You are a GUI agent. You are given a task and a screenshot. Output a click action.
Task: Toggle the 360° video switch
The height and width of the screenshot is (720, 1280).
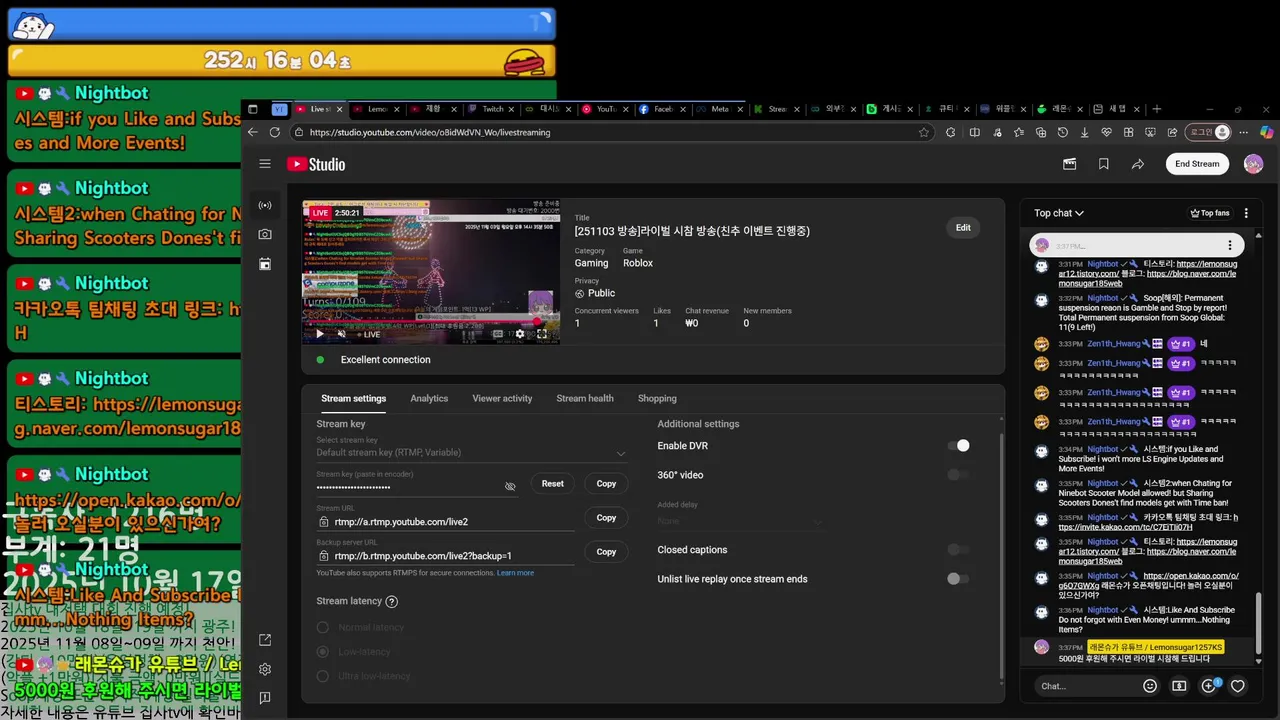[958, 475]
